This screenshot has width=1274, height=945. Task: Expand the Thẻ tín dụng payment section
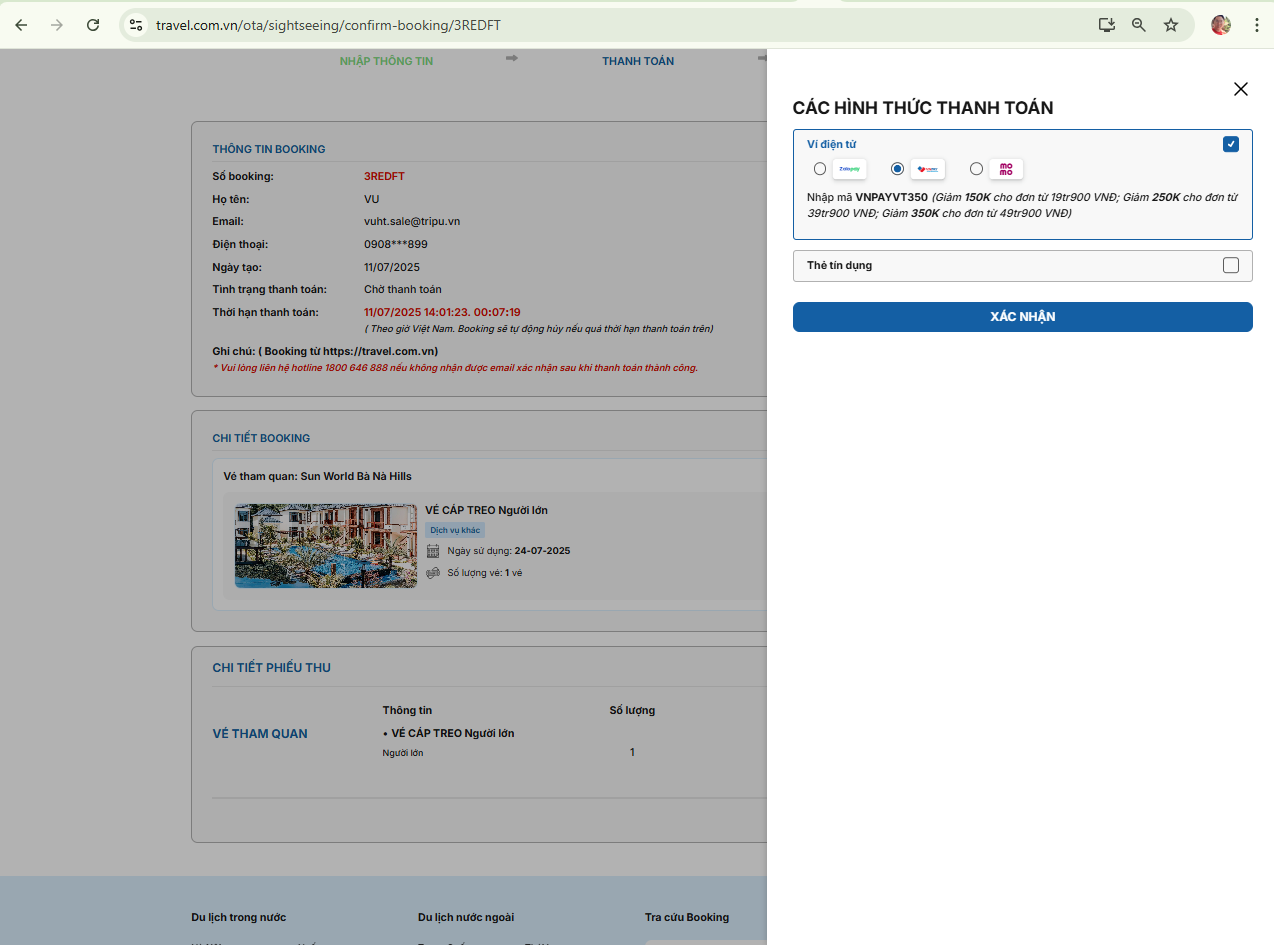[x=1000, y=265]
